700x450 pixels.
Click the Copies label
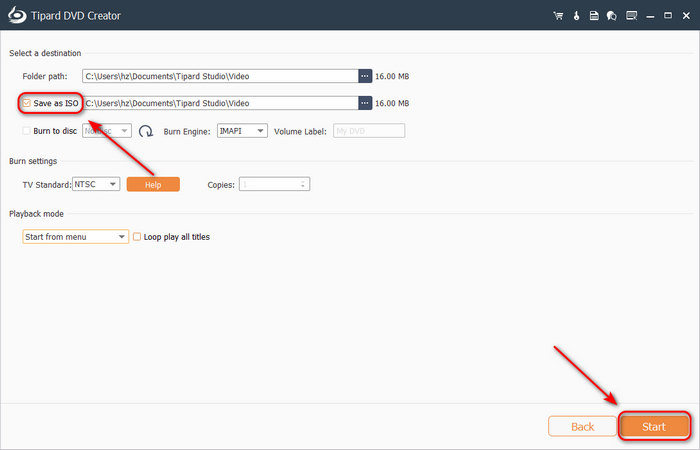click(x=221, y=185)
